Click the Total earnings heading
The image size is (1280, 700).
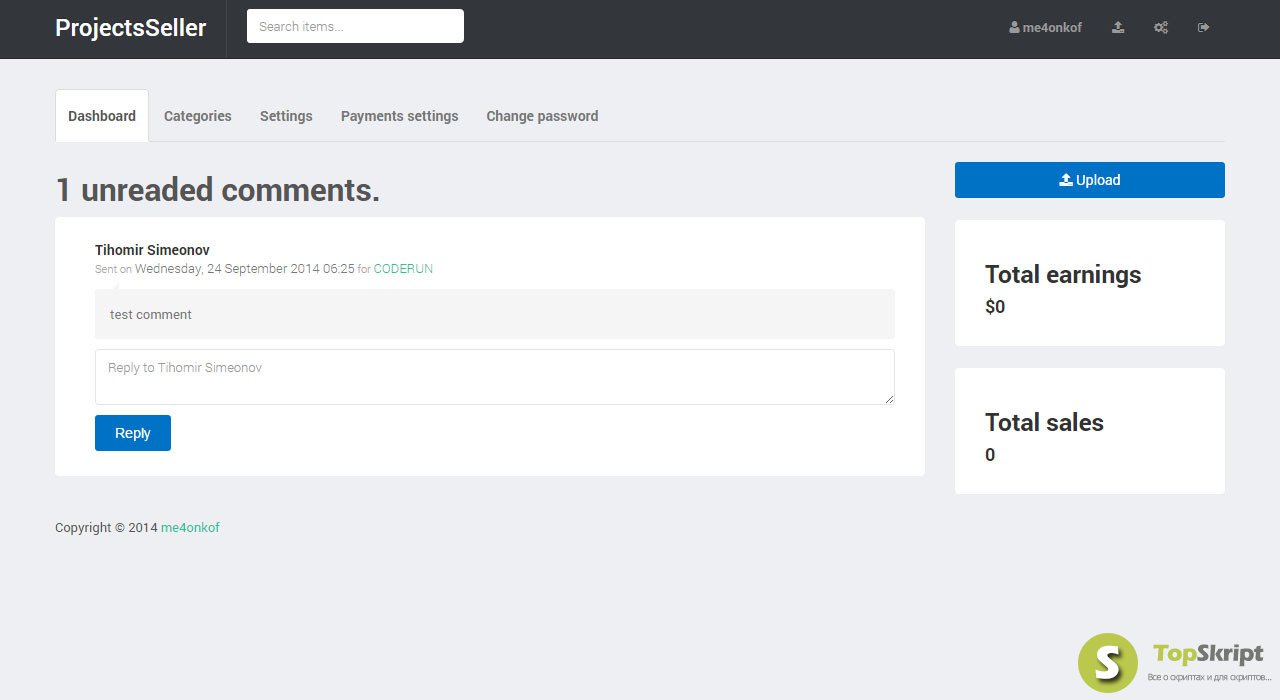point(1063,274)
